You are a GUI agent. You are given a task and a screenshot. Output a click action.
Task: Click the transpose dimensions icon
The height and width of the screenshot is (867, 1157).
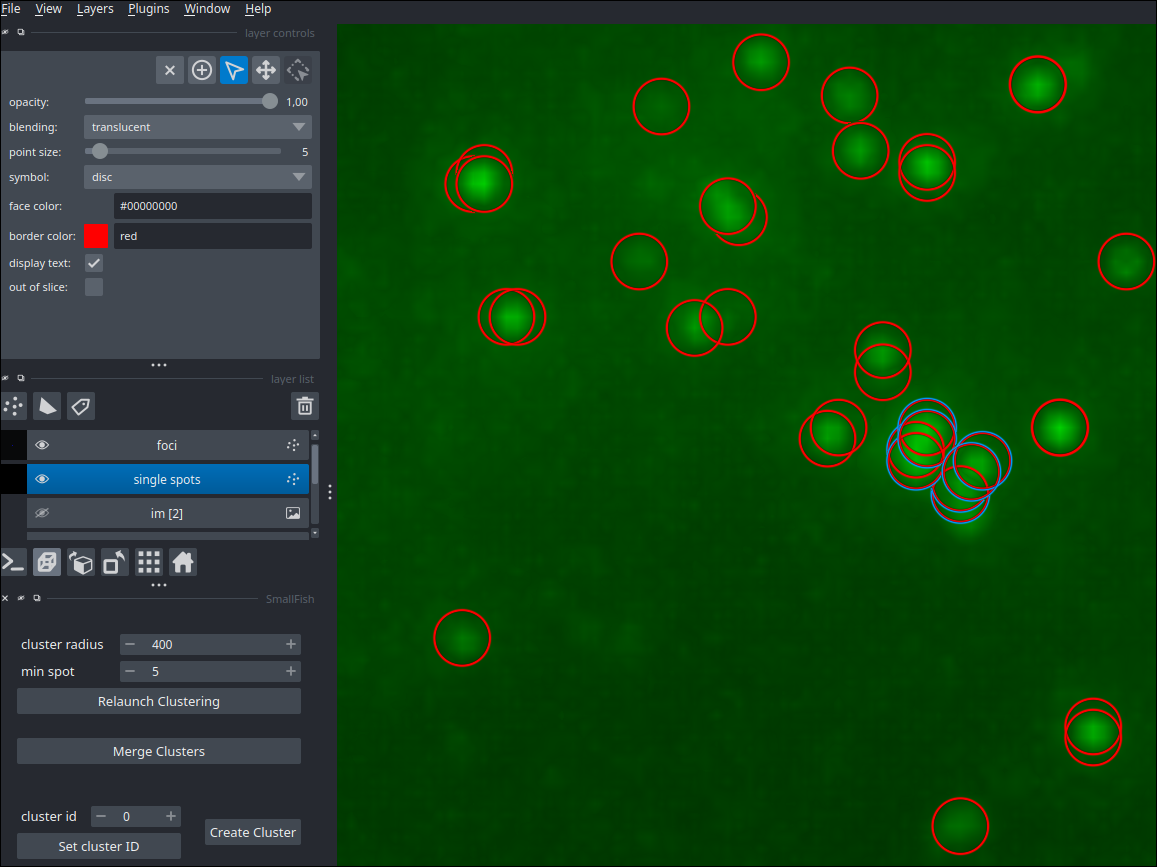click(115, 563)
